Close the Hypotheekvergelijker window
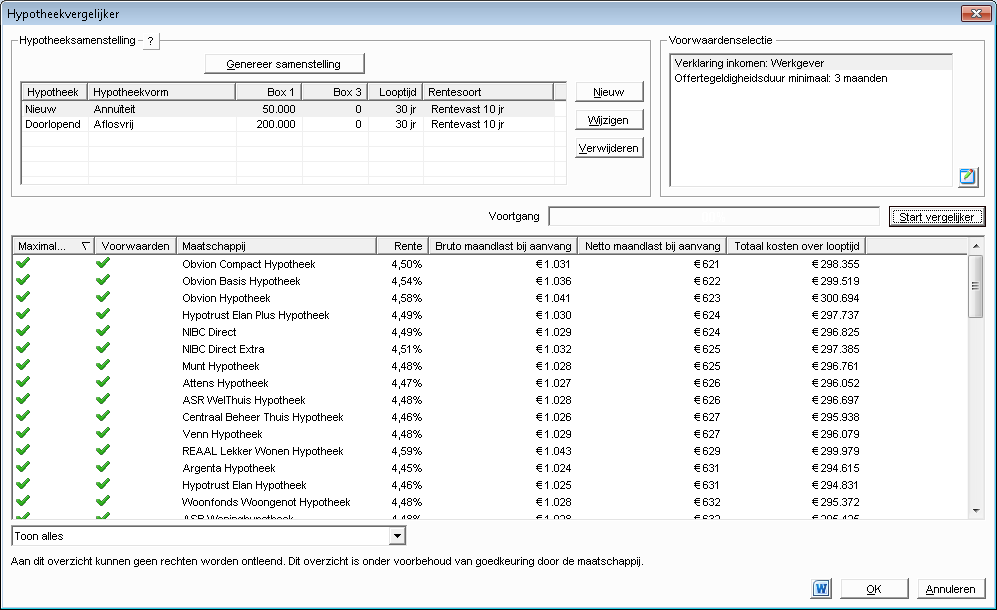Viewport: 997px width, 610px height. click(976, 13)
